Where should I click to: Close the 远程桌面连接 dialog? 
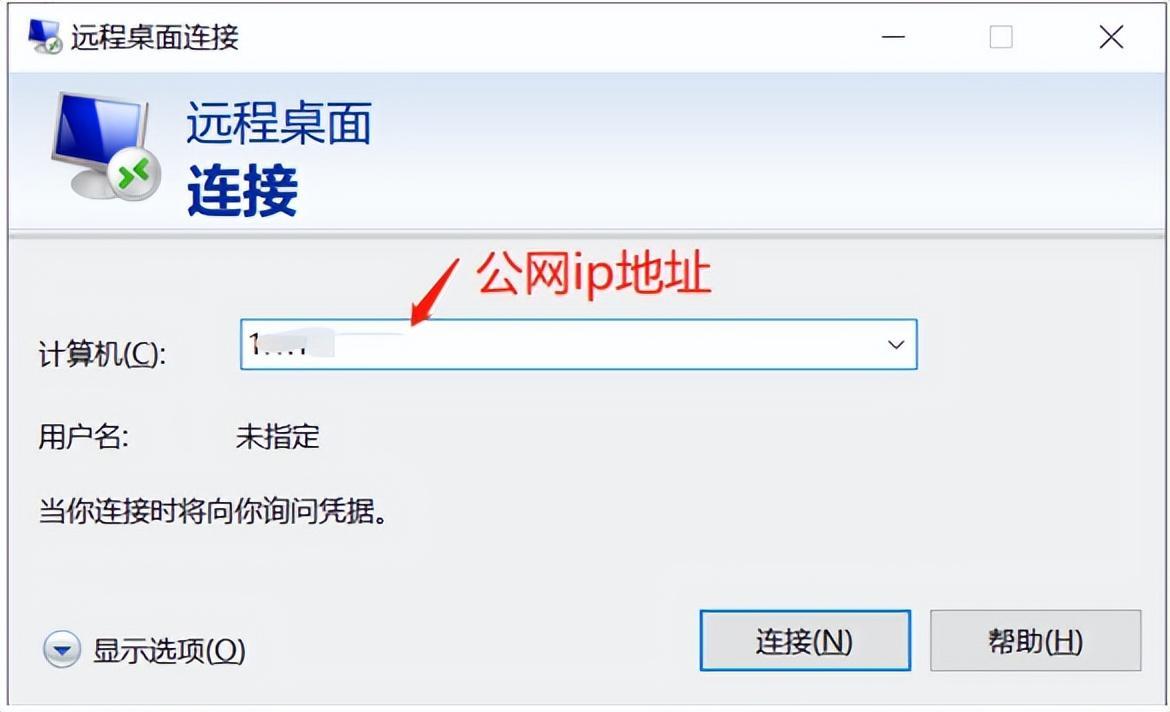1111,37
